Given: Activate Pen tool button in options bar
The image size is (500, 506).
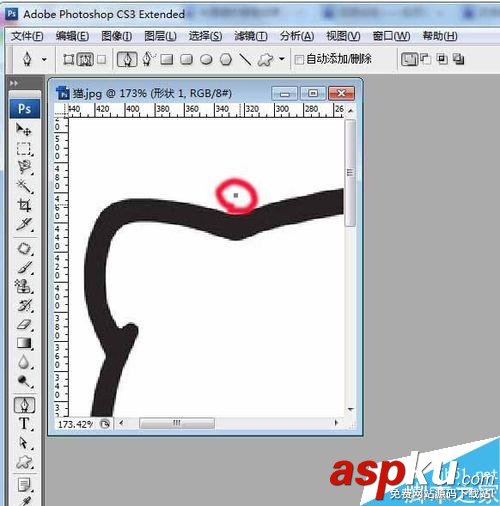Looking at the screenshot, I should click(x=127, y=60).
